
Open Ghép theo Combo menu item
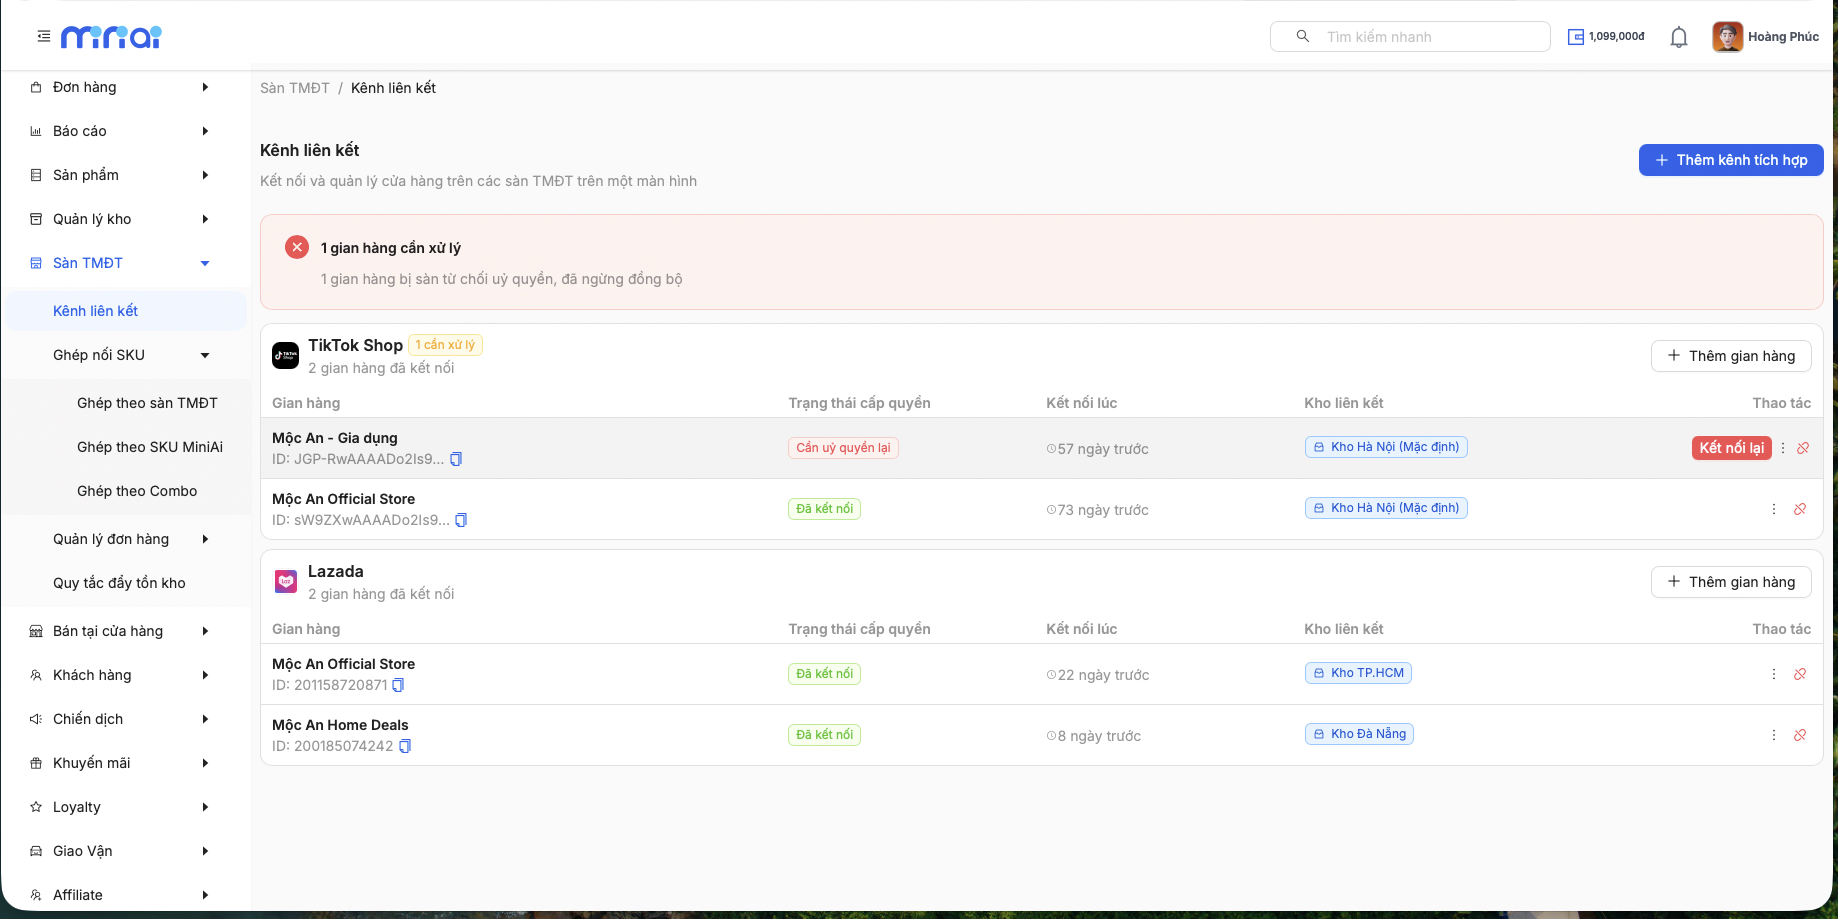137,491
